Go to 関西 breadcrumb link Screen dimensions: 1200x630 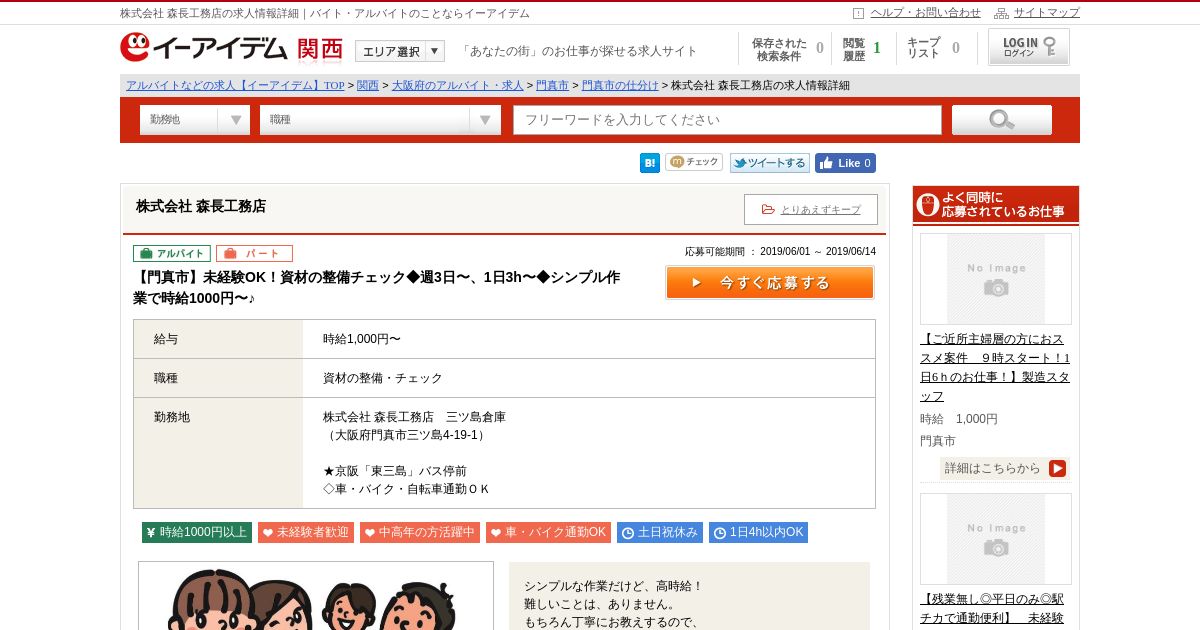tap(368, 85)
